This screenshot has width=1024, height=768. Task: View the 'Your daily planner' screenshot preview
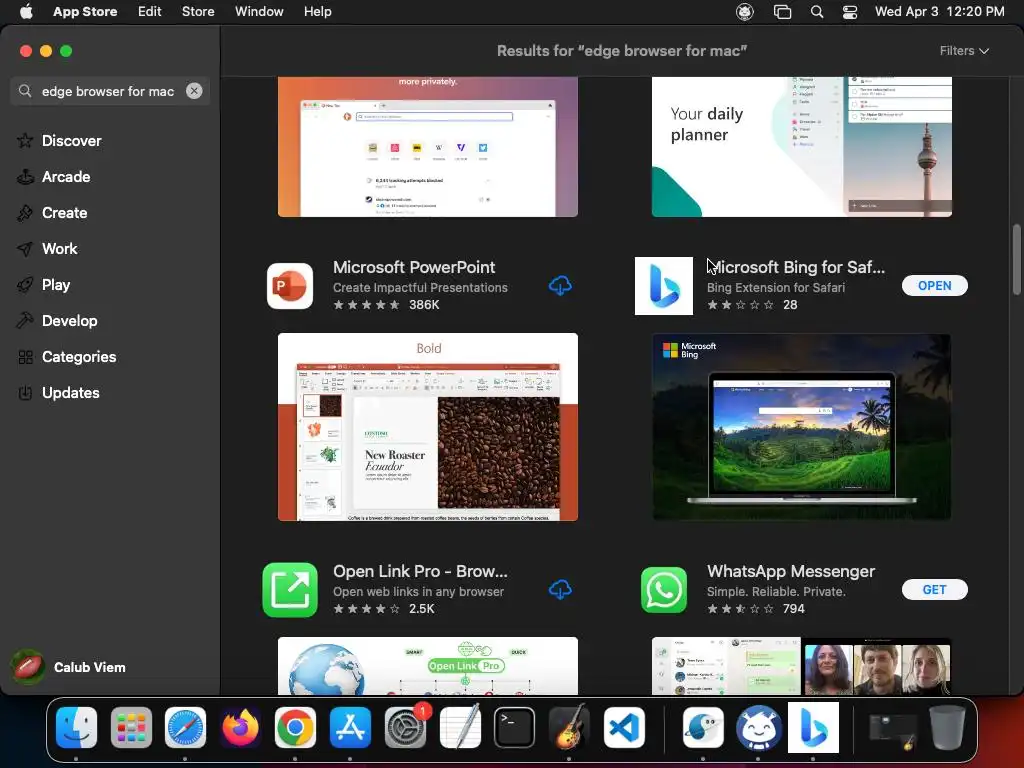pos(801,147)
